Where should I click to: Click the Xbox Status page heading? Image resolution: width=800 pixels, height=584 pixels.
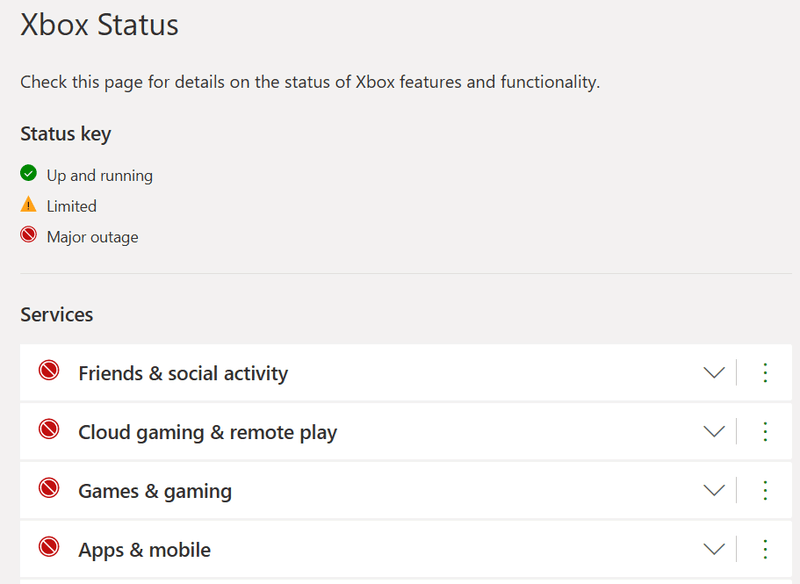99,25
